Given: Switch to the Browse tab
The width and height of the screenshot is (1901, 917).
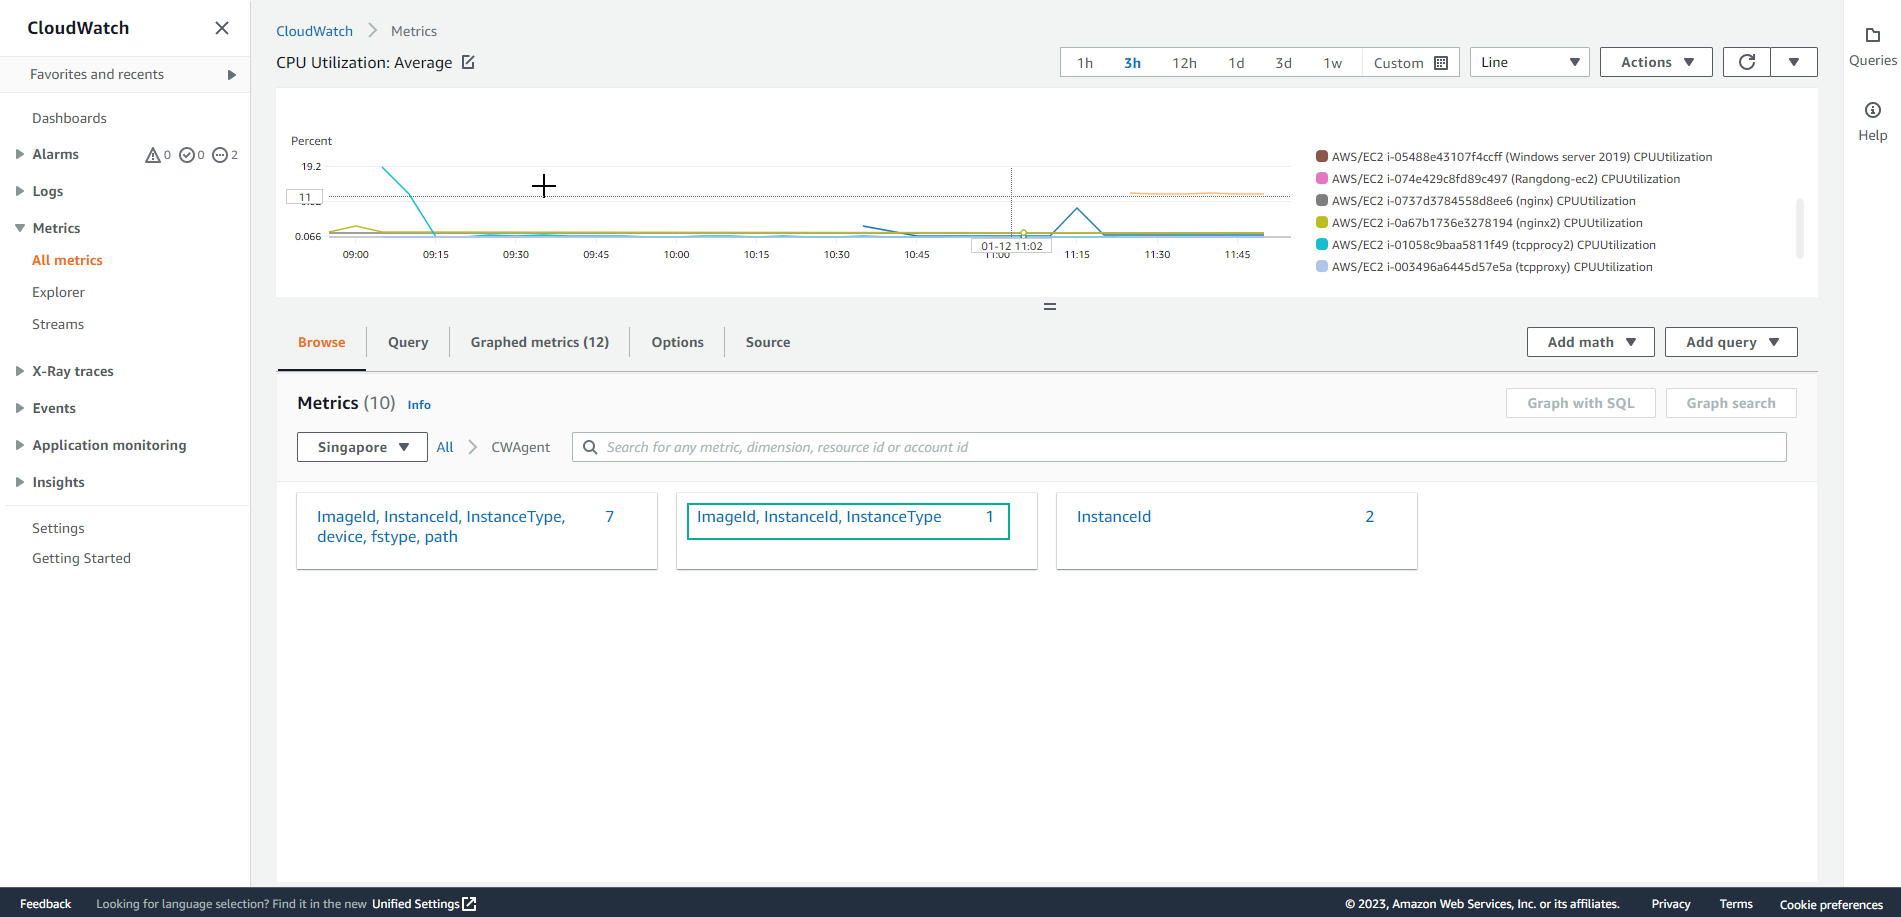Looking at the screenshot, I should (x=322, y=342).
